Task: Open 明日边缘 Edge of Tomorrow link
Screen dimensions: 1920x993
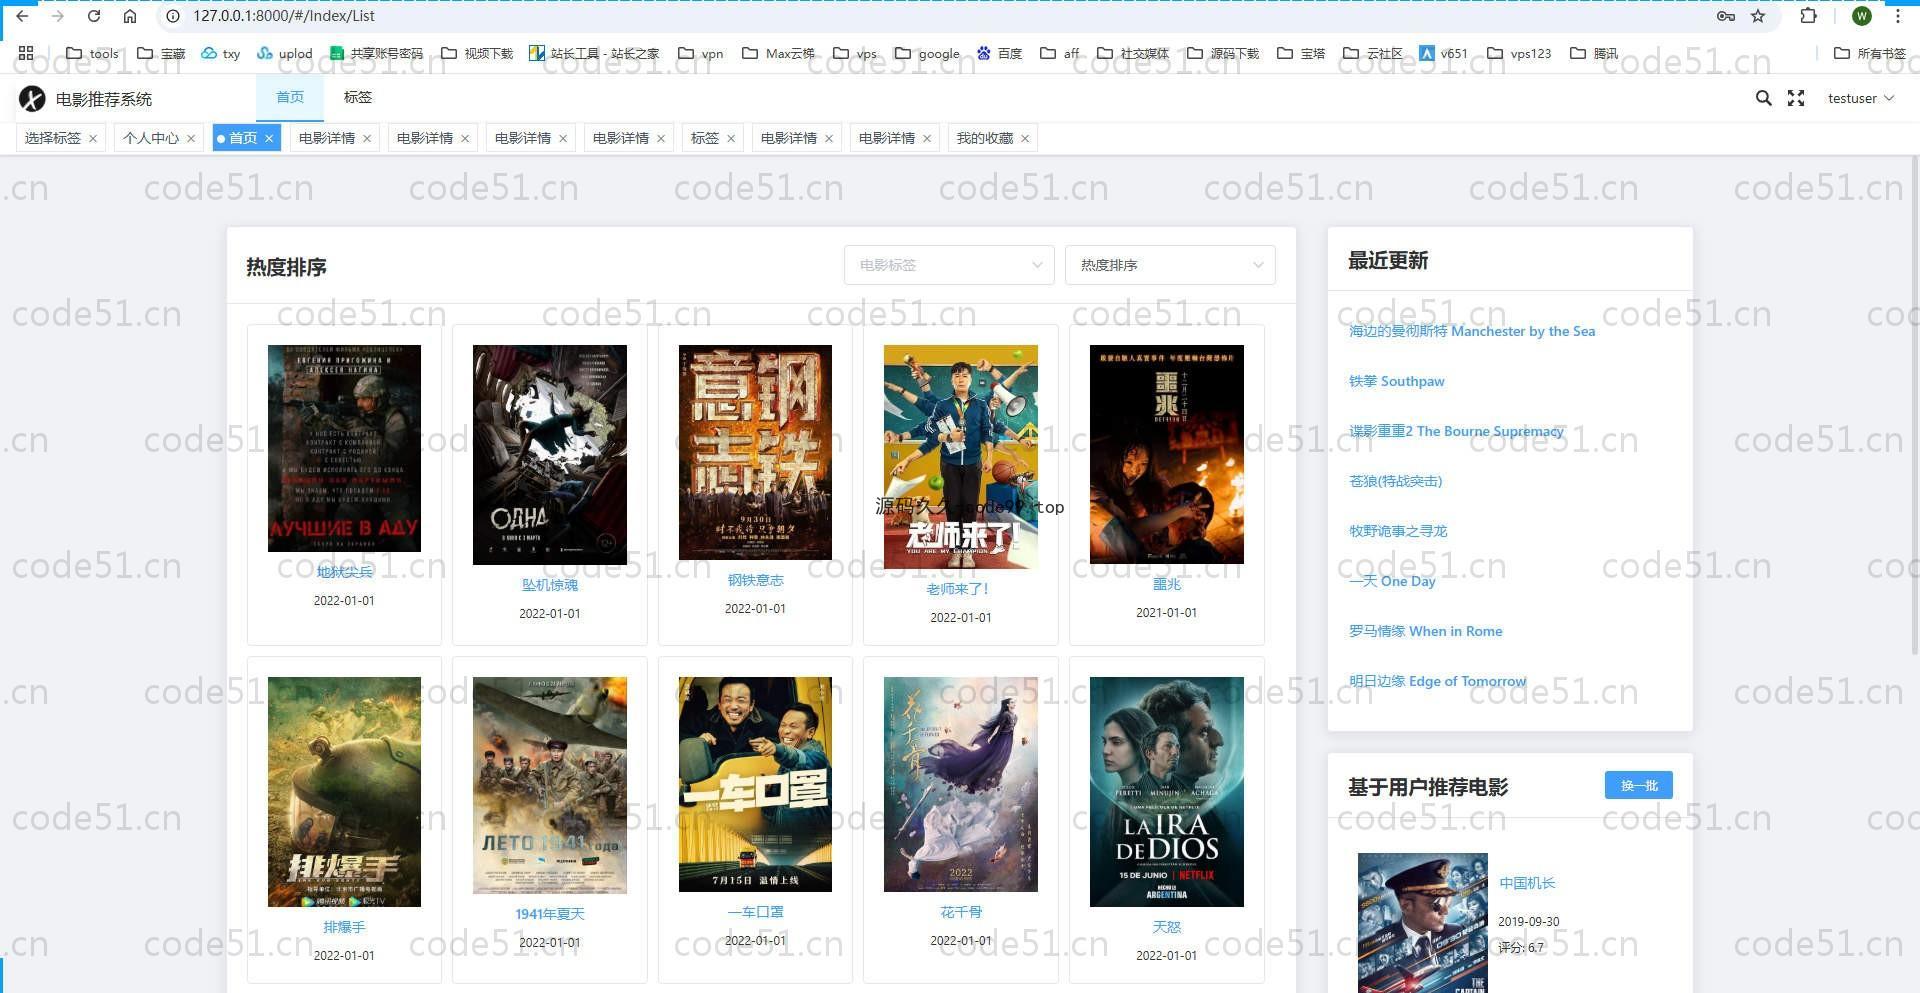Action: [x=1437, y=681]
